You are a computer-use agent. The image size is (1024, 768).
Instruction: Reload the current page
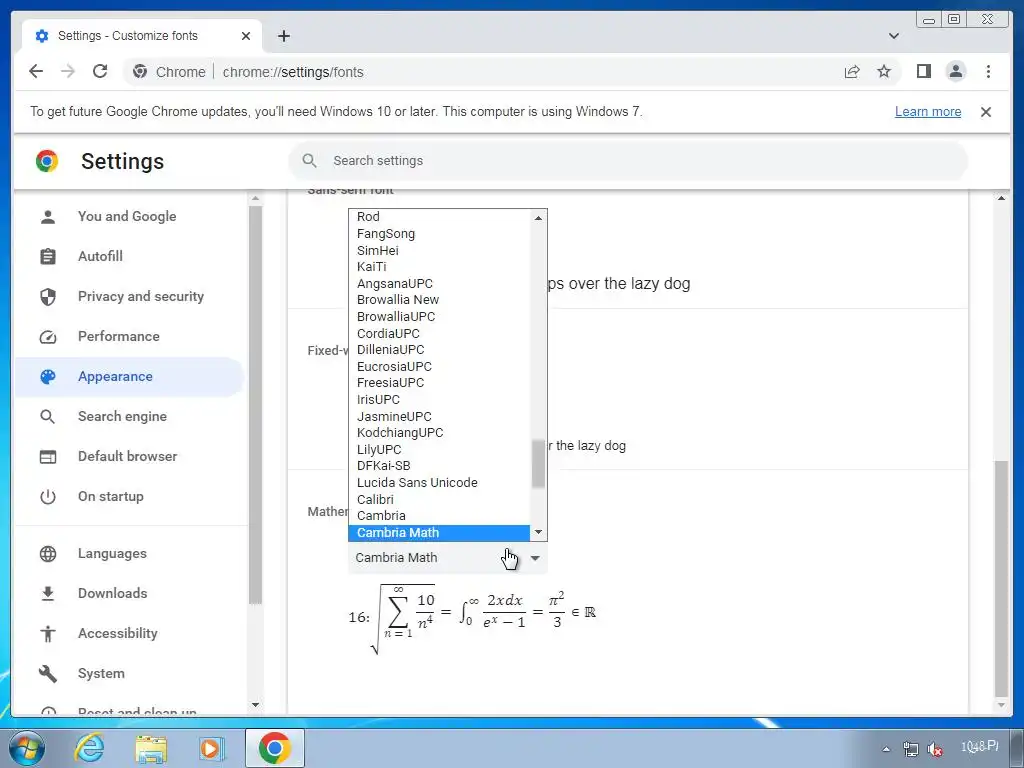click(x=100, y=71)
